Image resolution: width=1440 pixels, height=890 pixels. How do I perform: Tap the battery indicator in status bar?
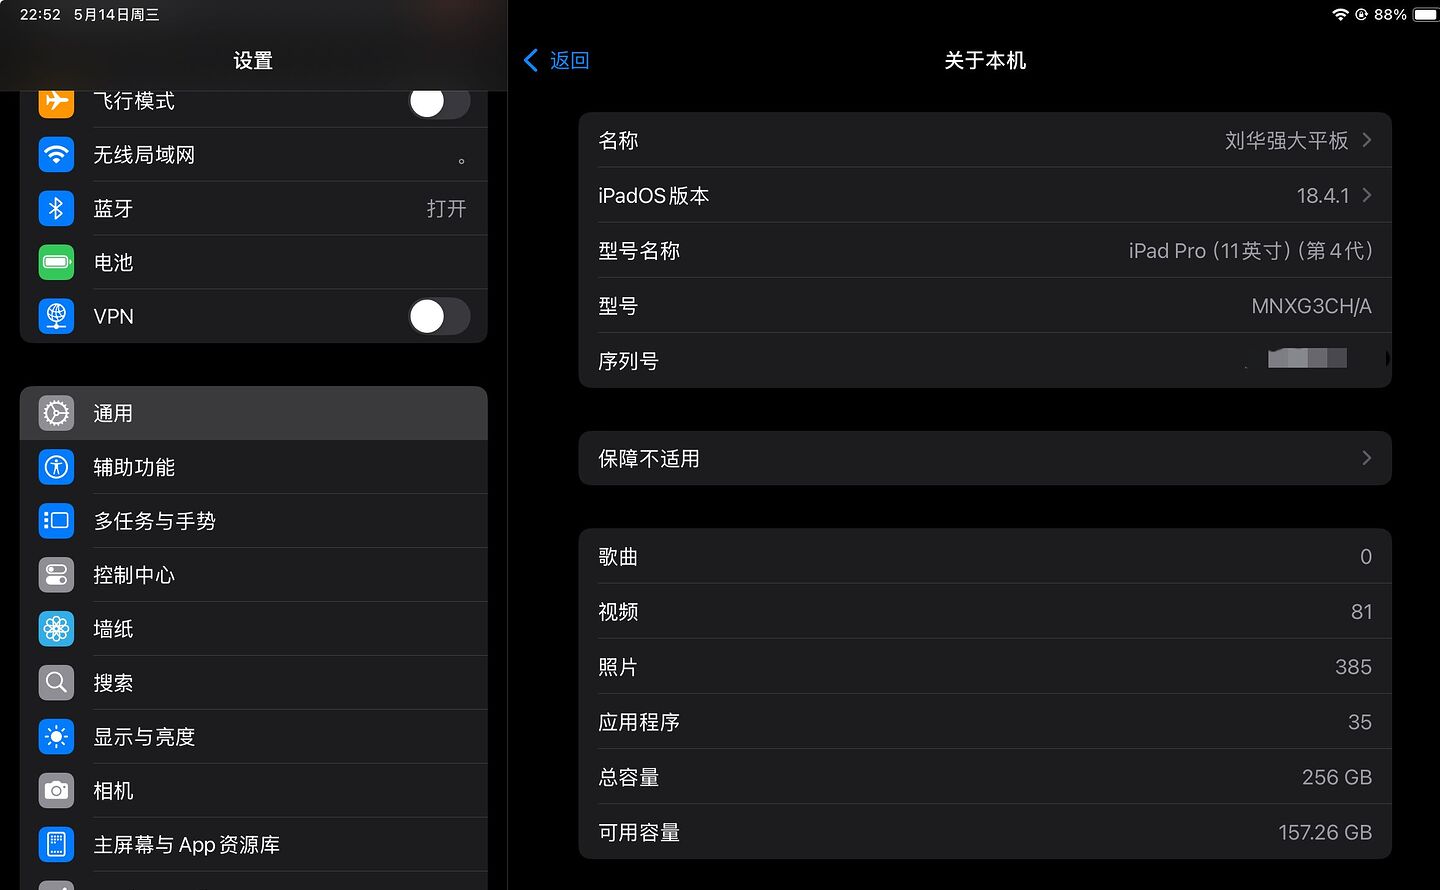click(x=1426, y=14)
